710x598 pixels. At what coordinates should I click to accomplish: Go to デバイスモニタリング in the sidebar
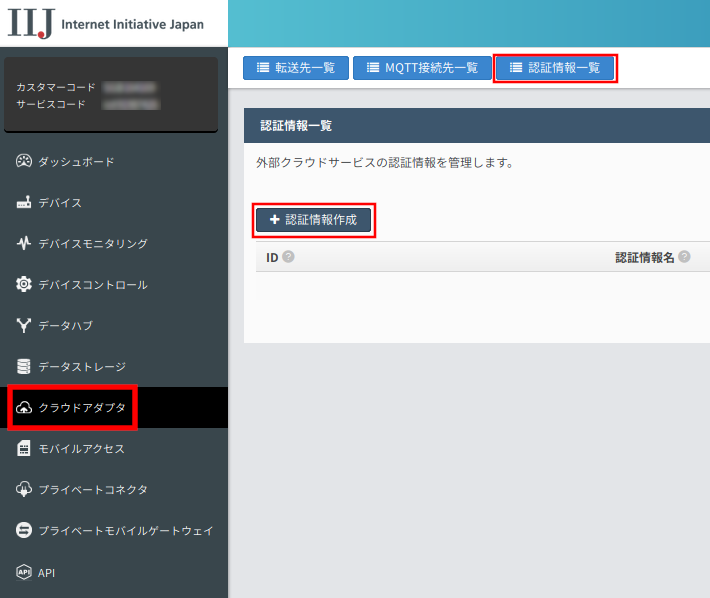point(114,244)
